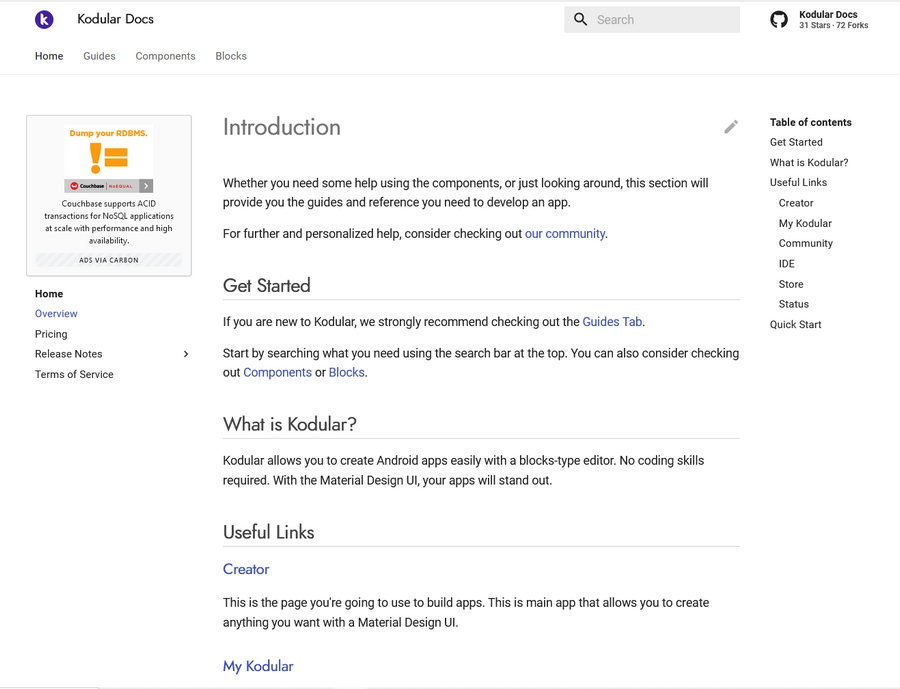Jump to Status in table of contents
The height and width of the screenshot is (689, 900).
coord(794,304)
